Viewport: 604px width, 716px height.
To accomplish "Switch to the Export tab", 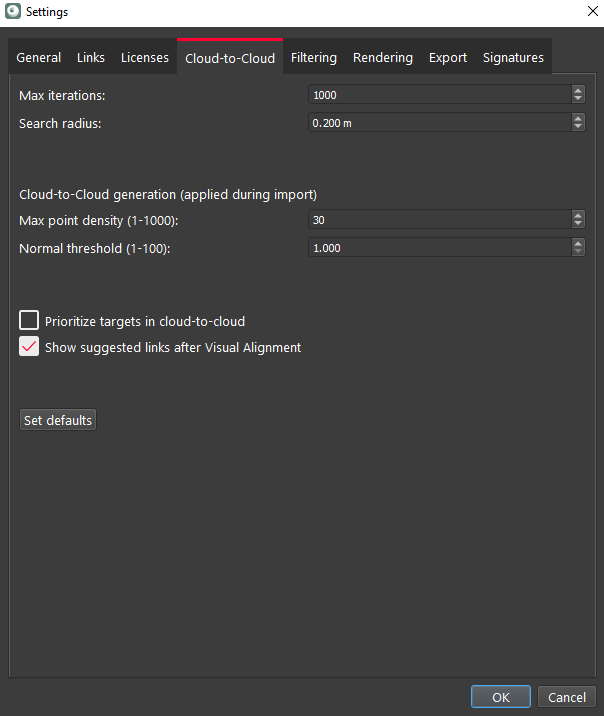I will (448, 58).
